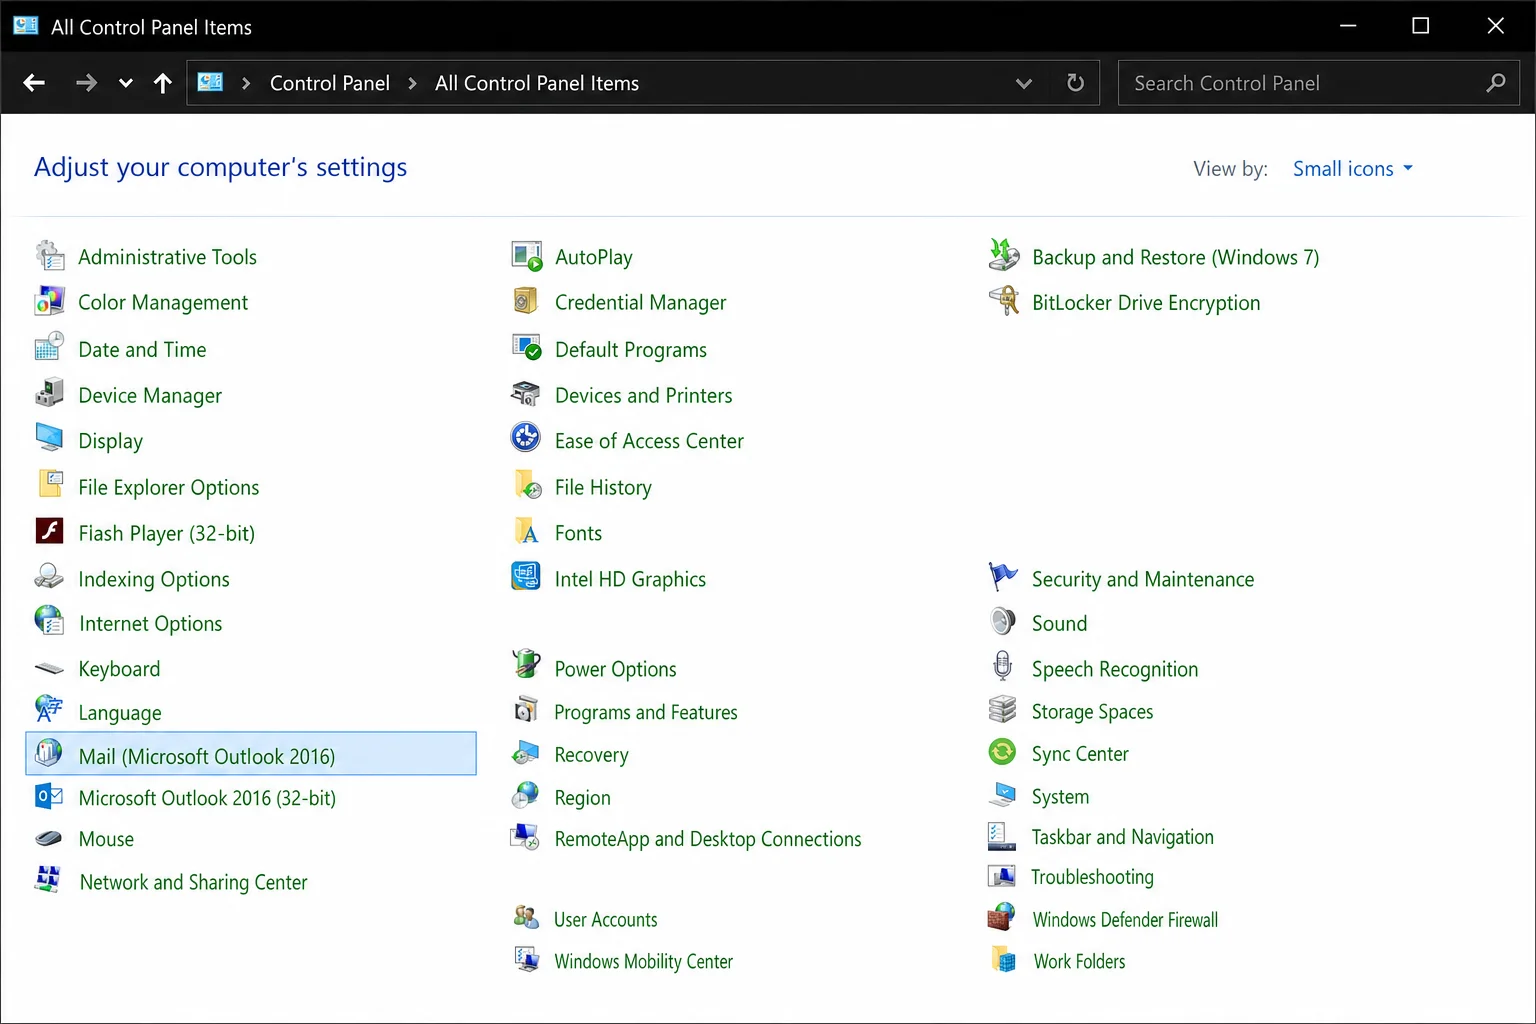The height and width of the screenshot is (1024, 1536).
Task: Expand the chevron before Control Panel breadcrumb
Action: (246, 84)
